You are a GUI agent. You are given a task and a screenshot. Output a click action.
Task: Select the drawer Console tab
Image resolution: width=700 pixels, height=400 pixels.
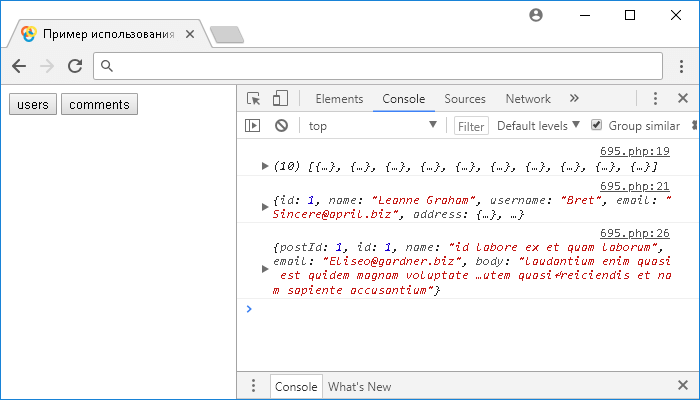pyautogui.click(x=296, y=386)
